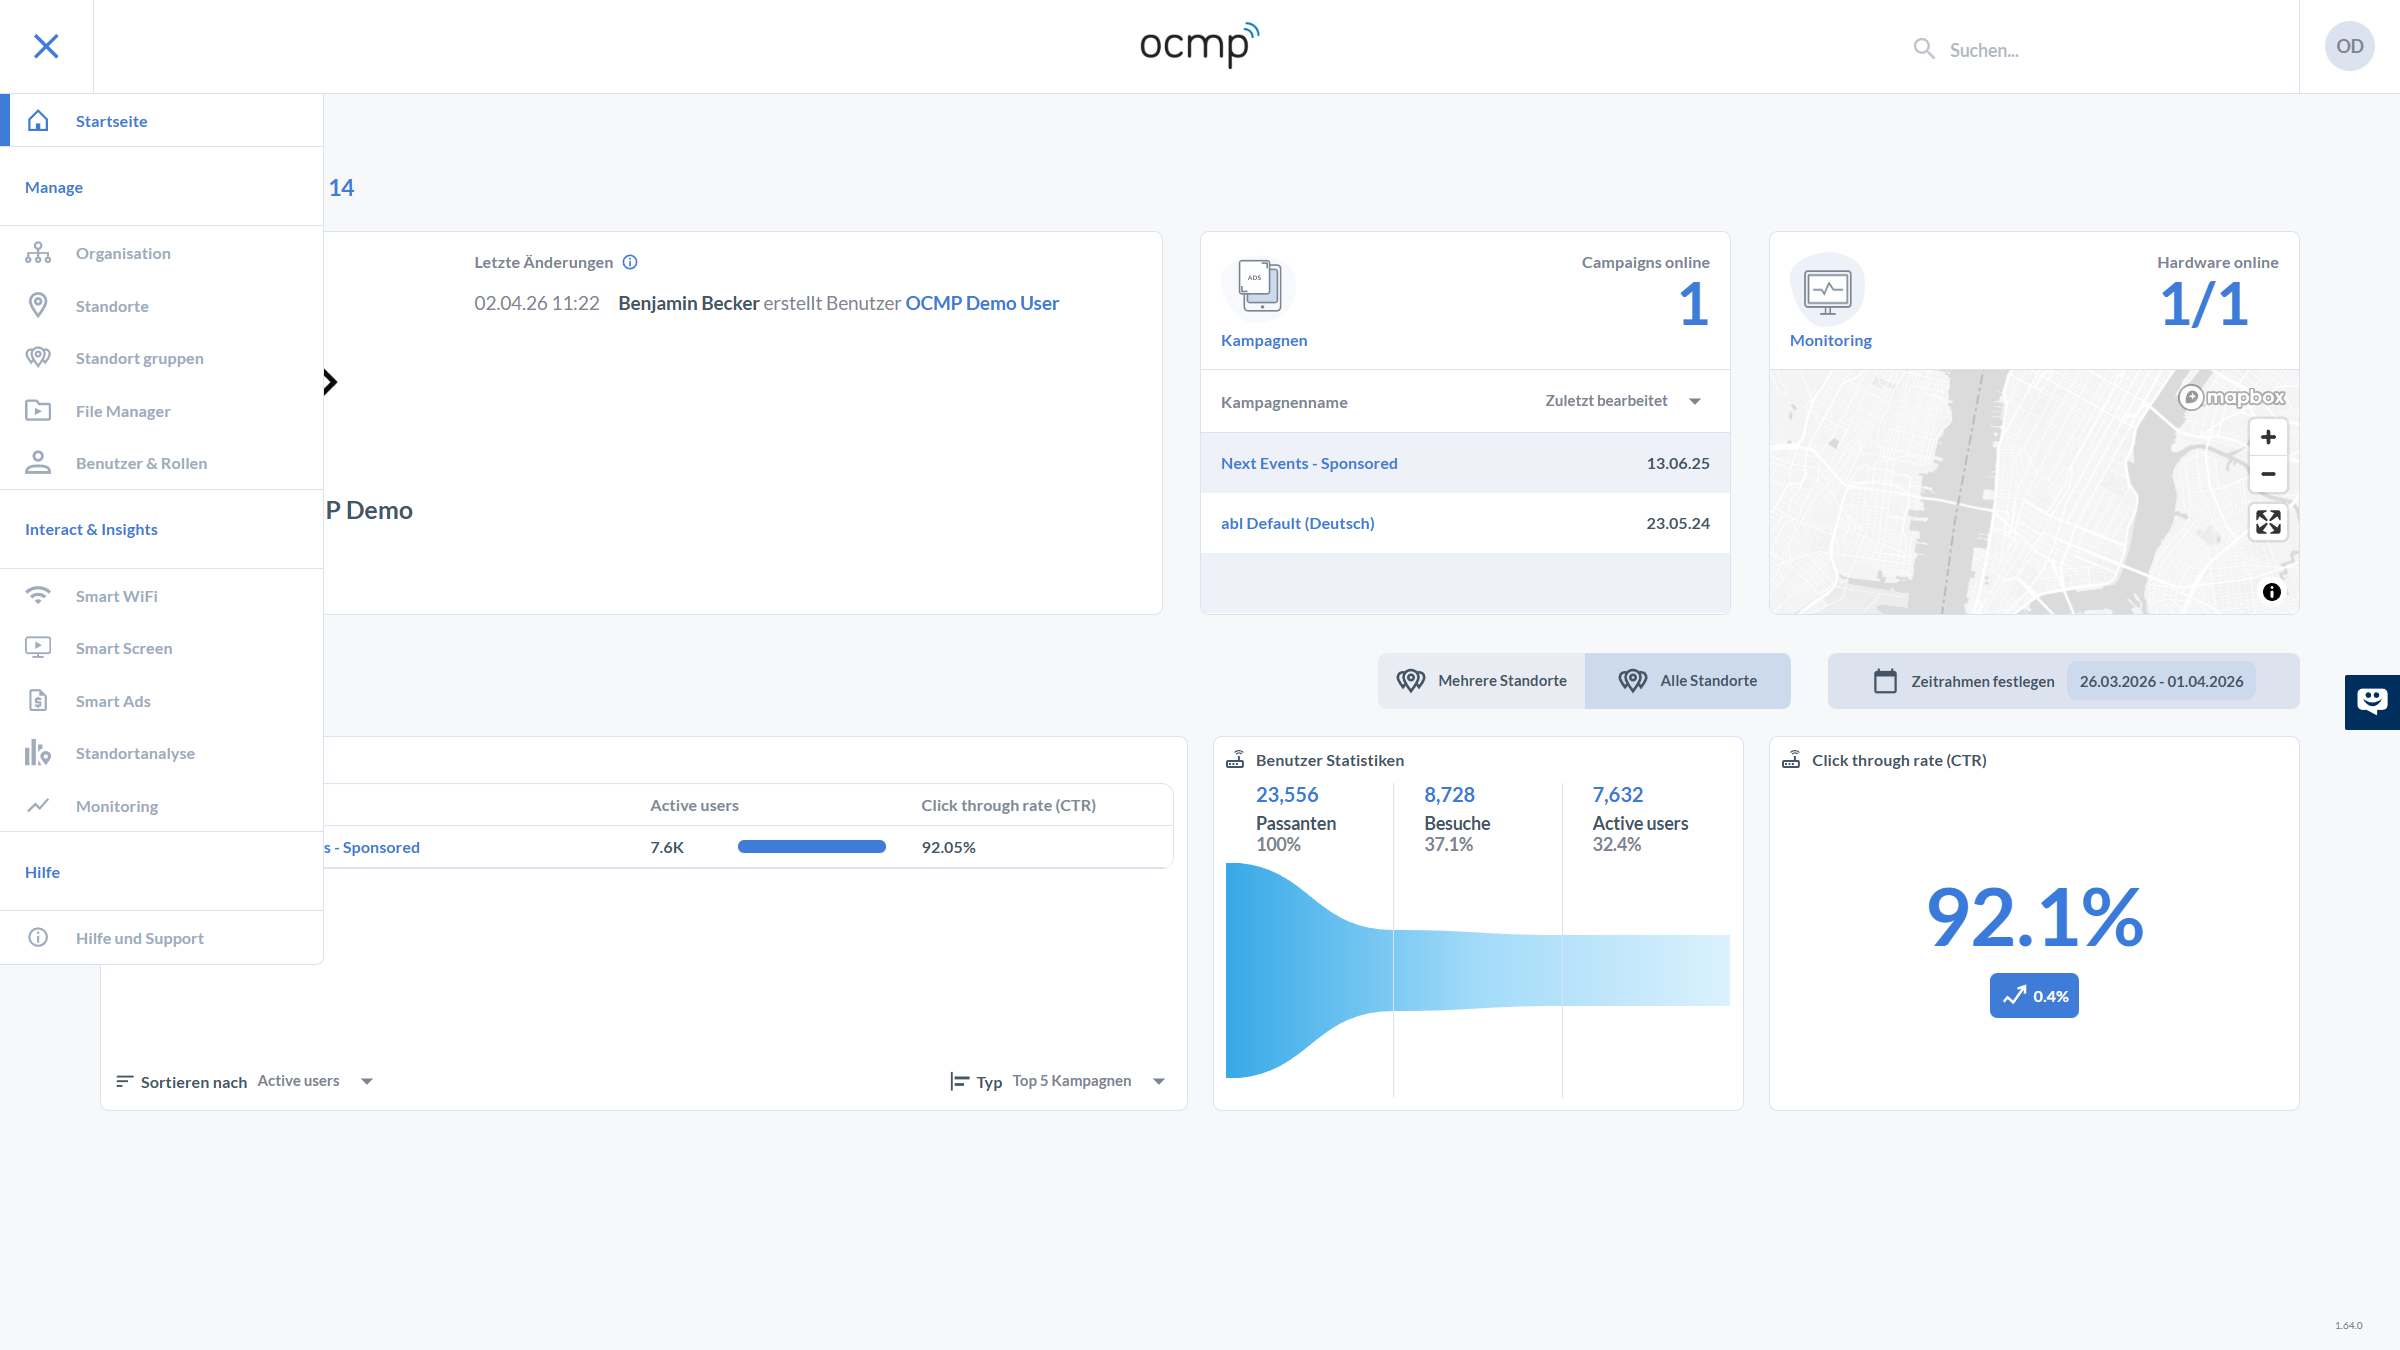Open the chat support widget
This screenshot has width=2400, height=1350.
click(x=2371, y=701)
